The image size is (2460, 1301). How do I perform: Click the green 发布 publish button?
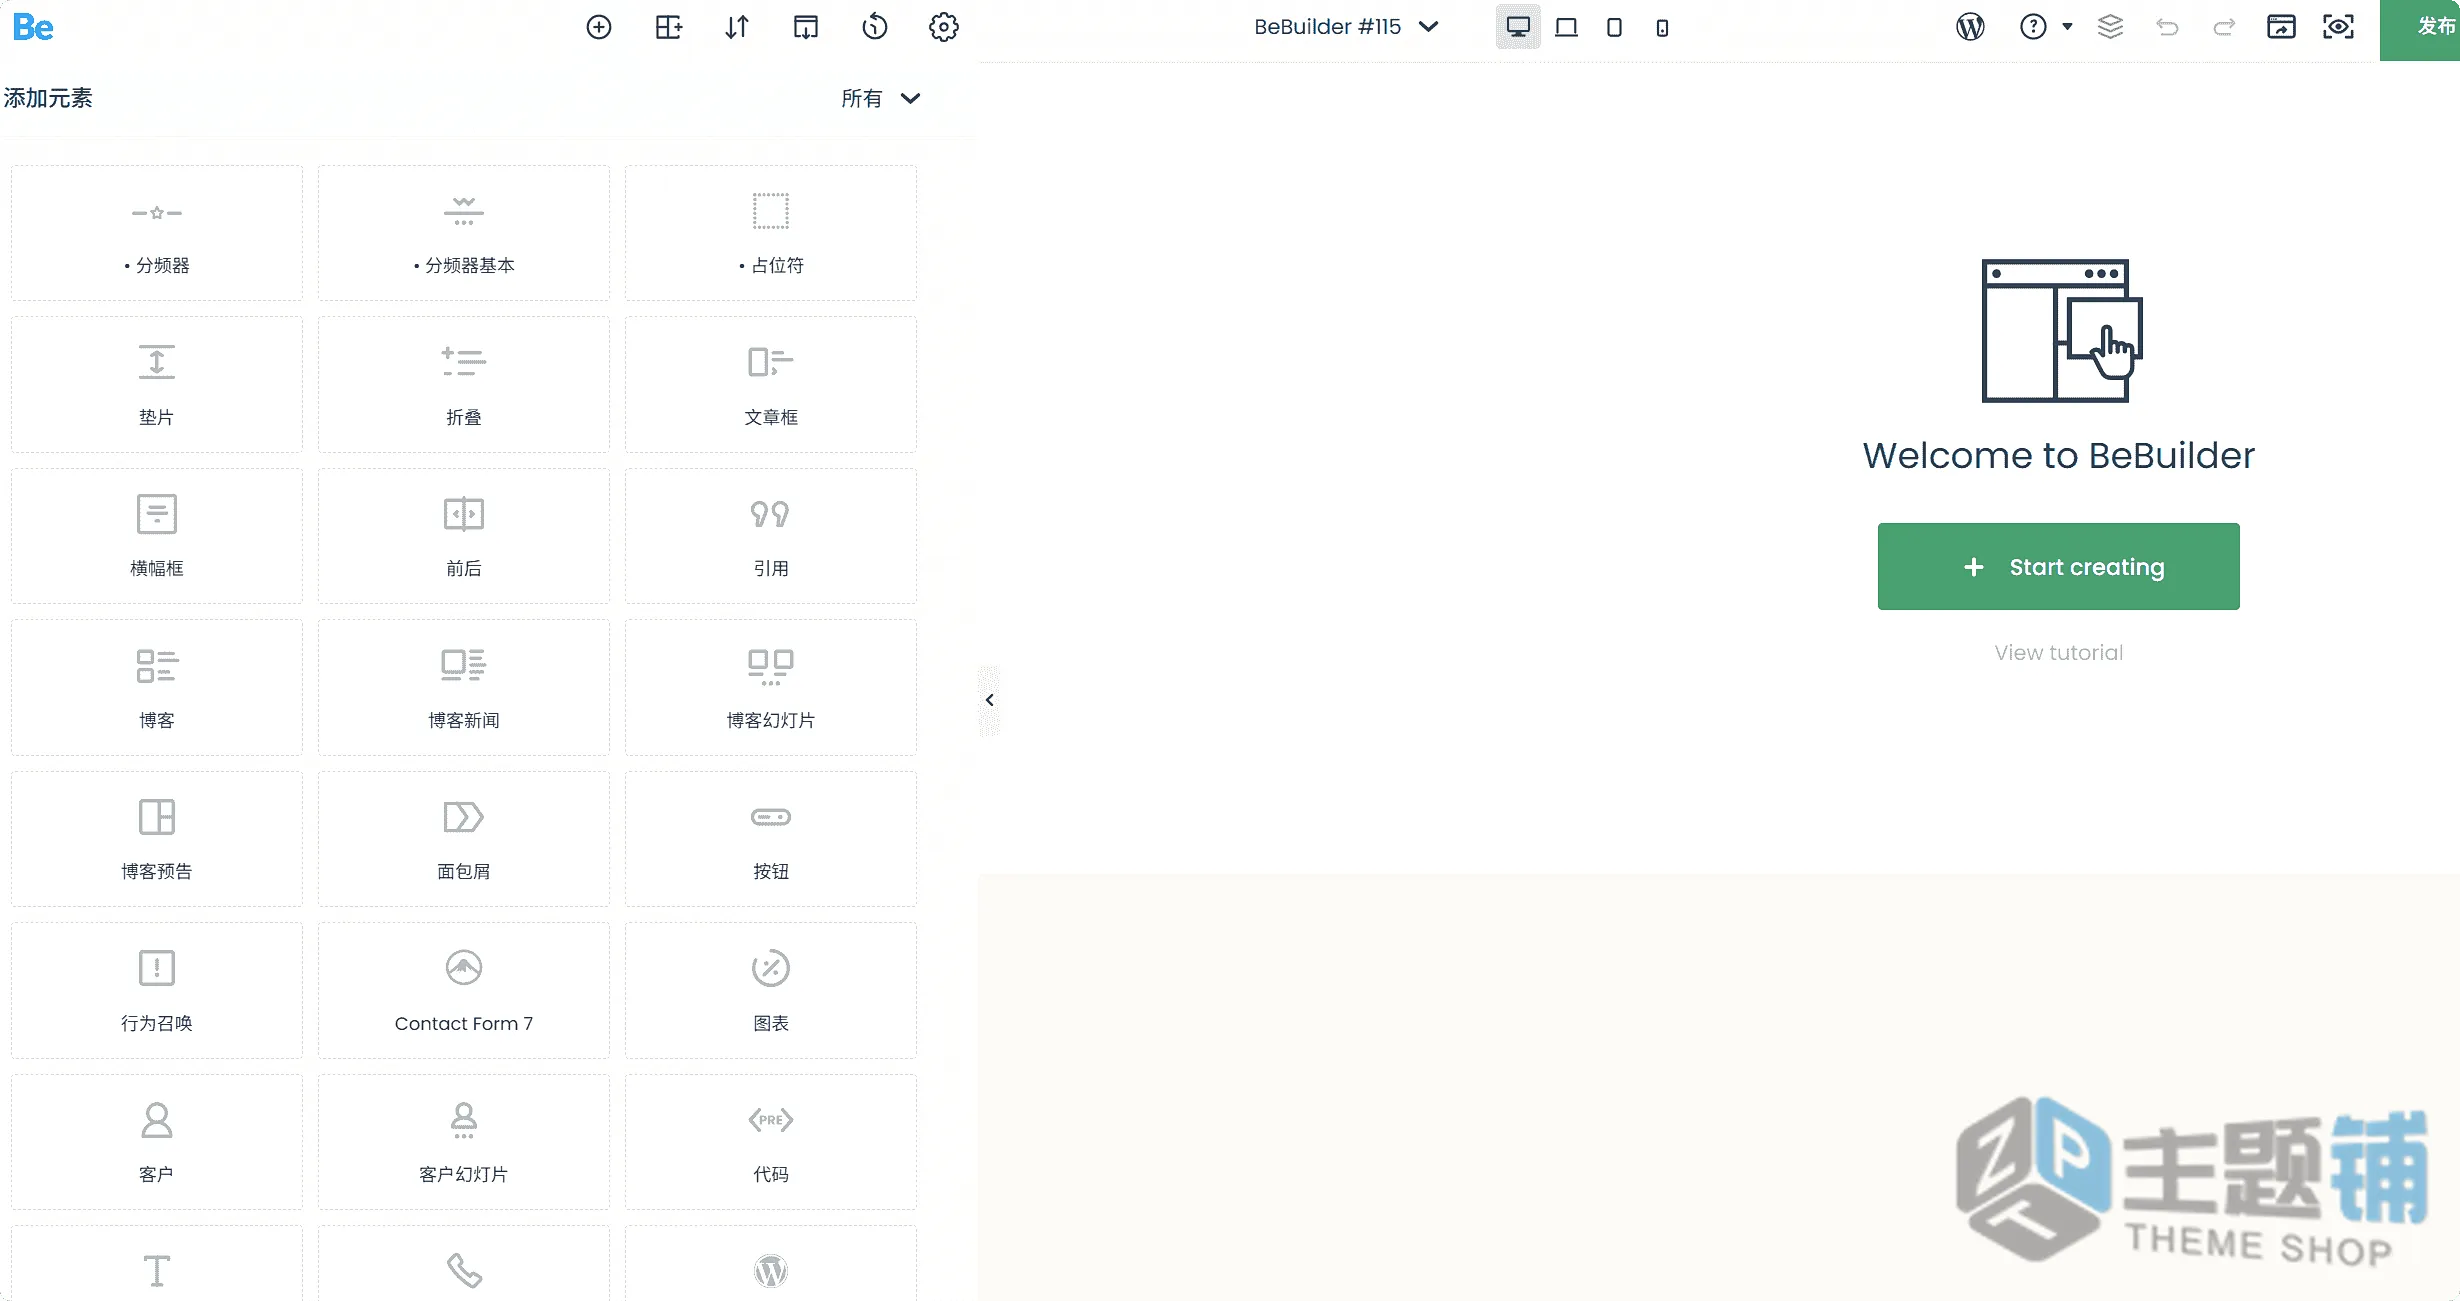click(x=2420, y=30)
